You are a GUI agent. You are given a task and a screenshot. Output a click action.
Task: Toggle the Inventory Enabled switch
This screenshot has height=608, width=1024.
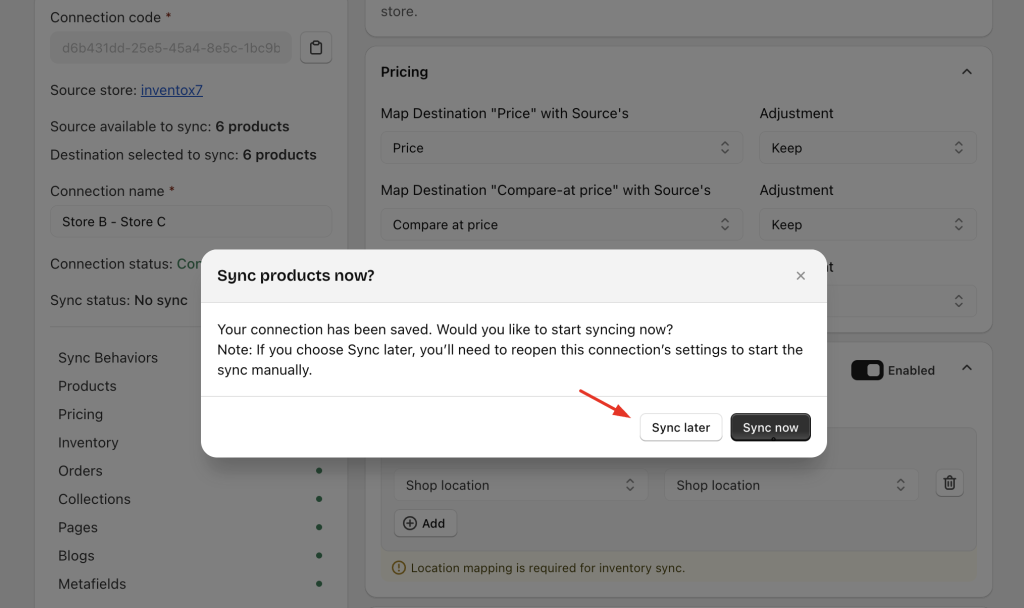click(867, 370)
